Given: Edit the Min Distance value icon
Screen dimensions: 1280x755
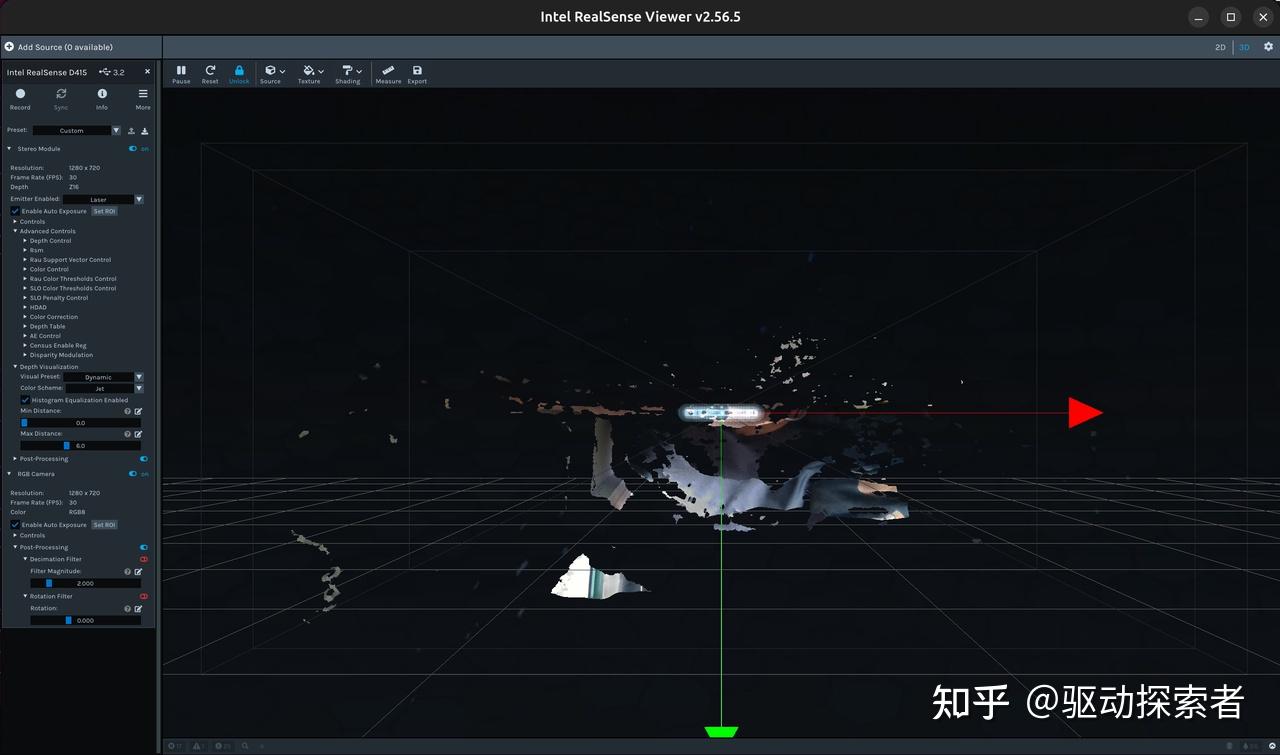Looking at the screenshot, I should [x=138, y=411].
